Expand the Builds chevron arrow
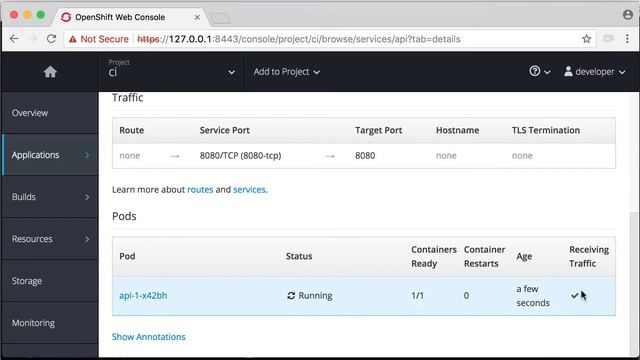 (x=87, y=197)
